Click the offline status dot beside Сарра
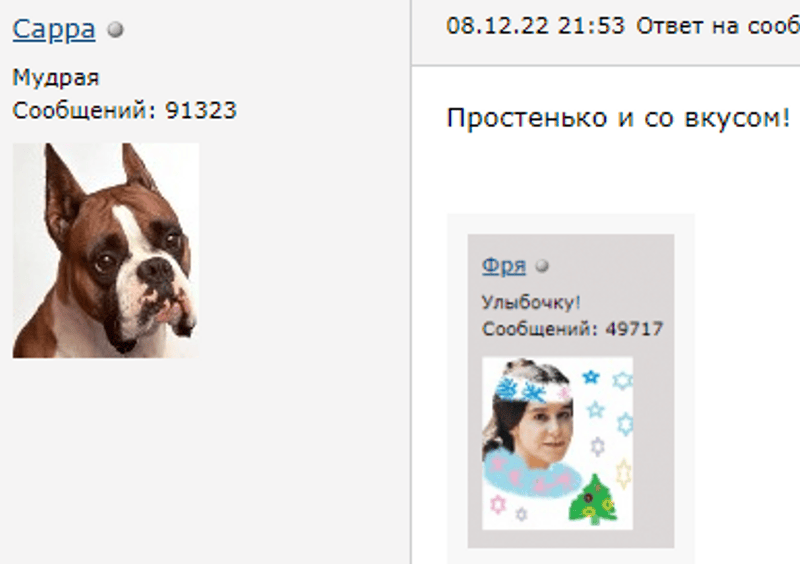This screenshot has width=800, height=564. pos(116,30)
